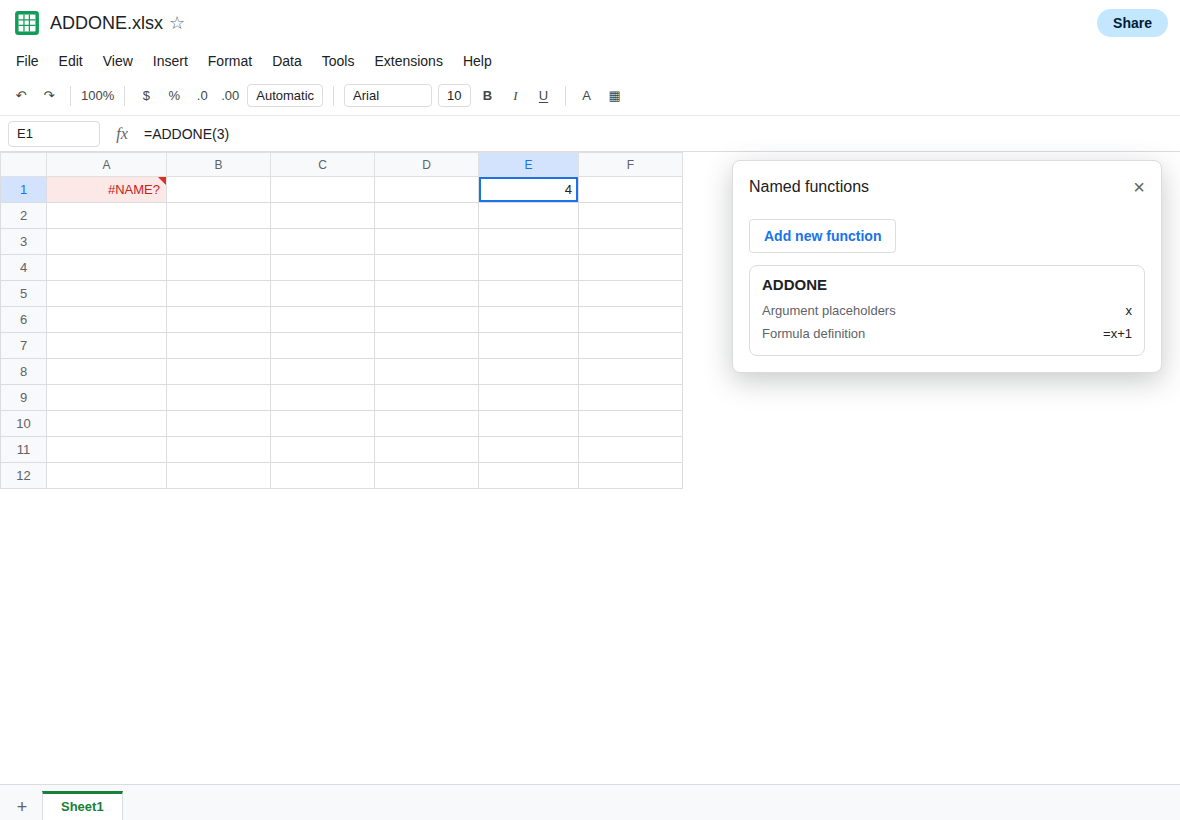Open the Sheets home icon
The width and height of the screenshot is (1180, 820).
pos(27,23)
